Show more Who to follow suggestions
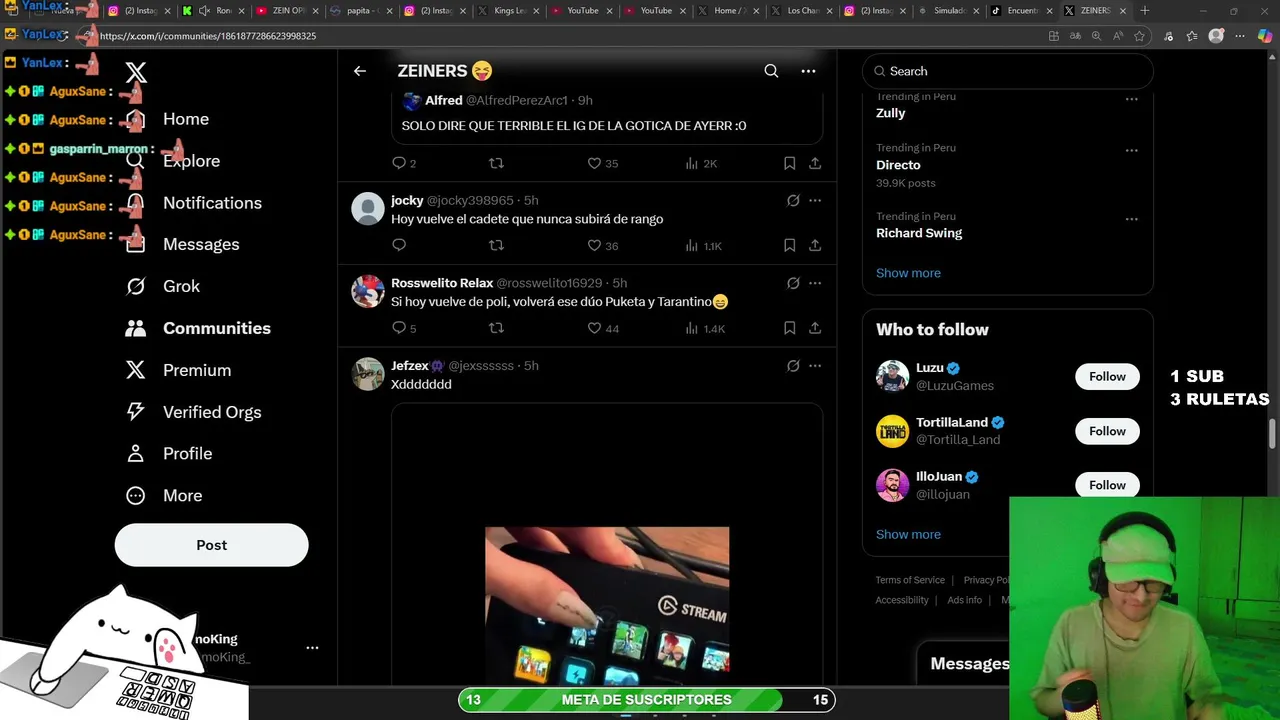 point(908,534)
